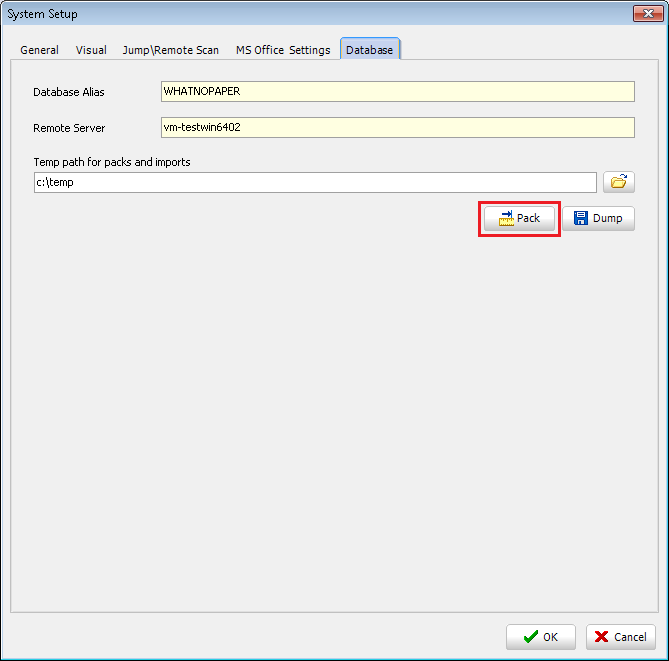Click the Remote Server label
The width and height of the screenshot is (669, 661).
(69, 128)
